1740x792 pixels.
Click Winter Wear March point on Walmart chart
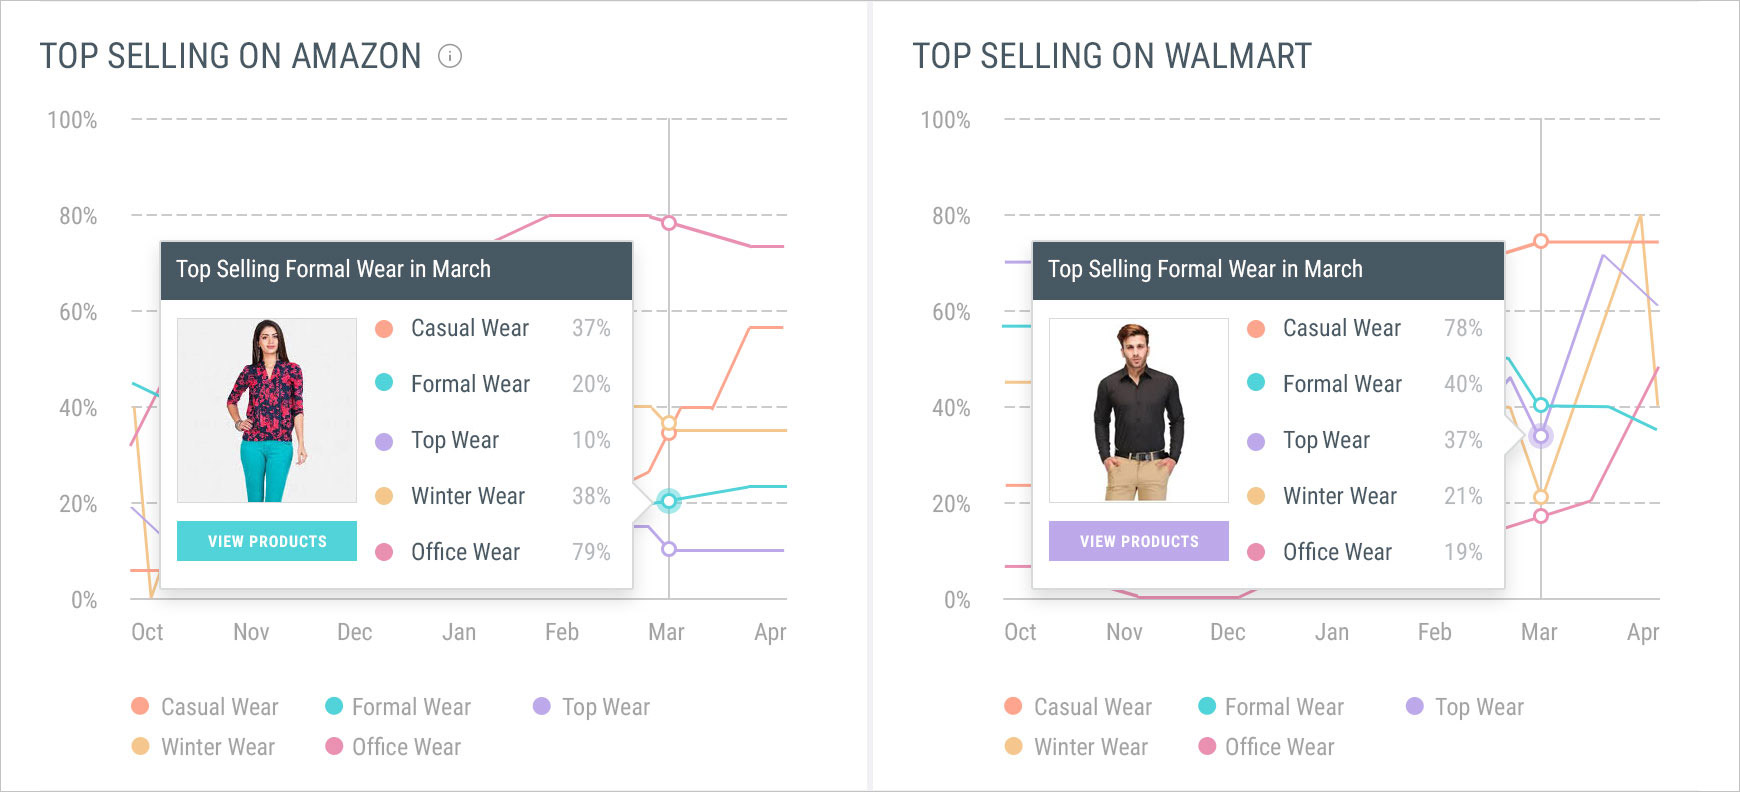tap(1541, 497)
